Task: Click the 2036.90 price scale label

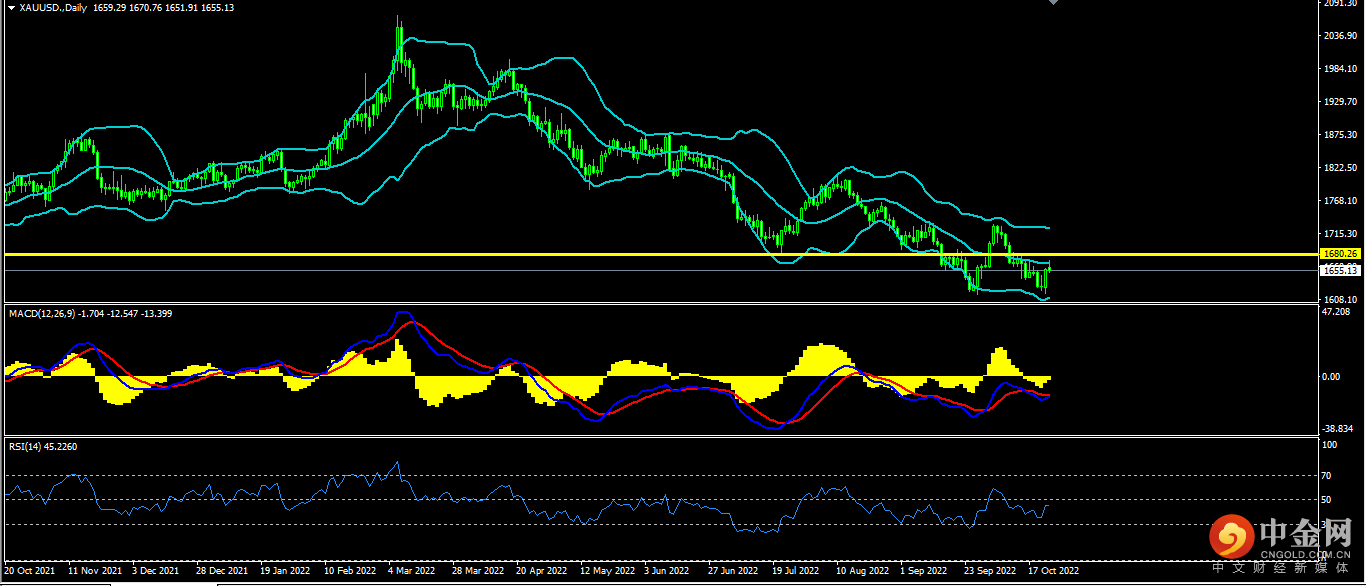Action: (x=1338, y=36)
